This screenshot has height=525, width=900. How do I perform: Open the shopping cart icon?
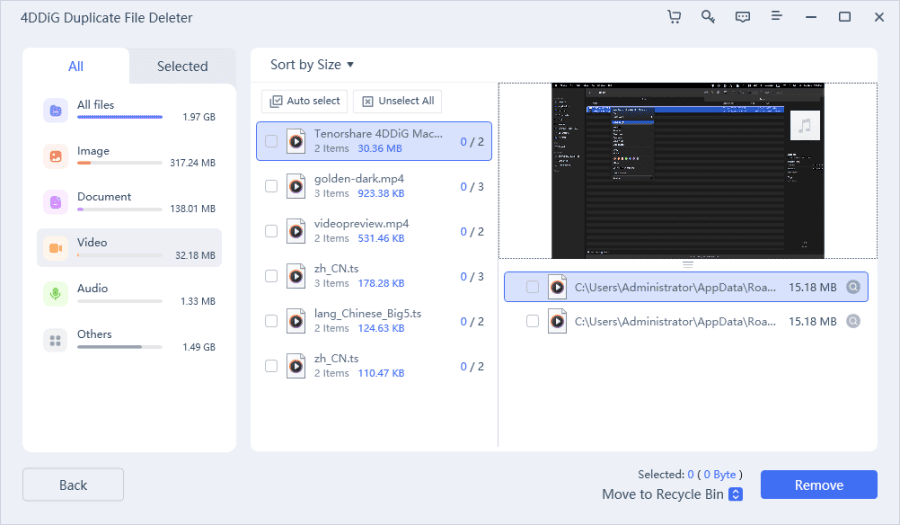point(674,17)
